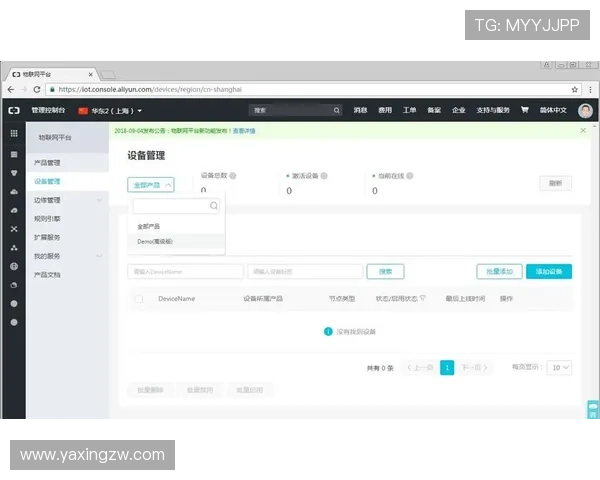
Task: Click the Aliyun logo in the top bar
Action: tap(14, 110)
